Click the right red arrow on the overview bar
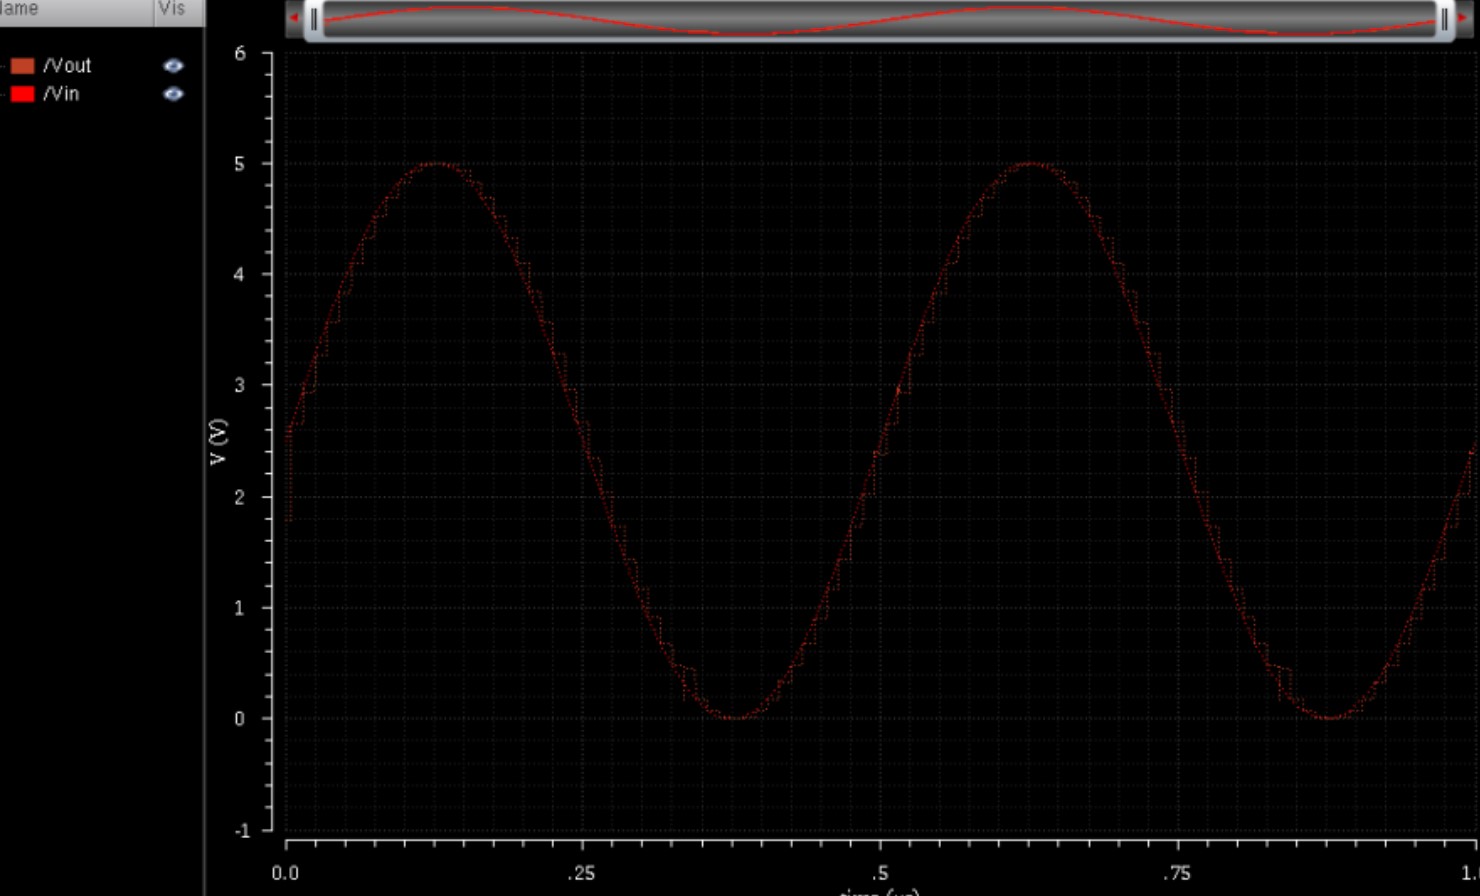 click(1463, 18)
